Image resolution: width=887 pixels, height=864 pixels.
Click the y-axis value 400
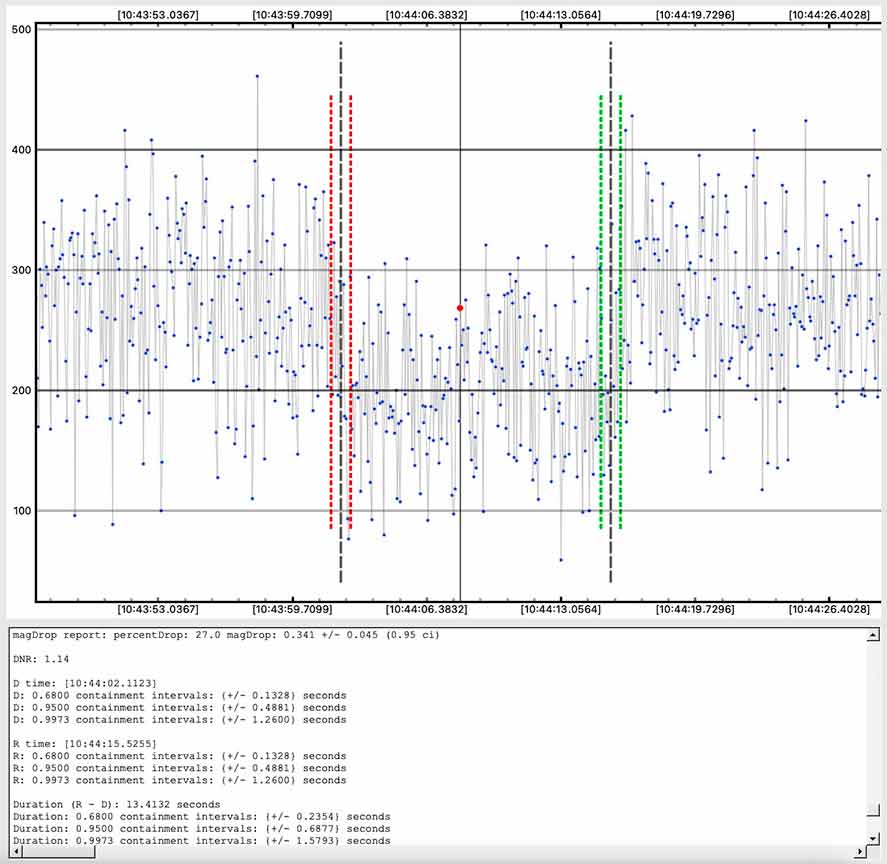point(21,150)
